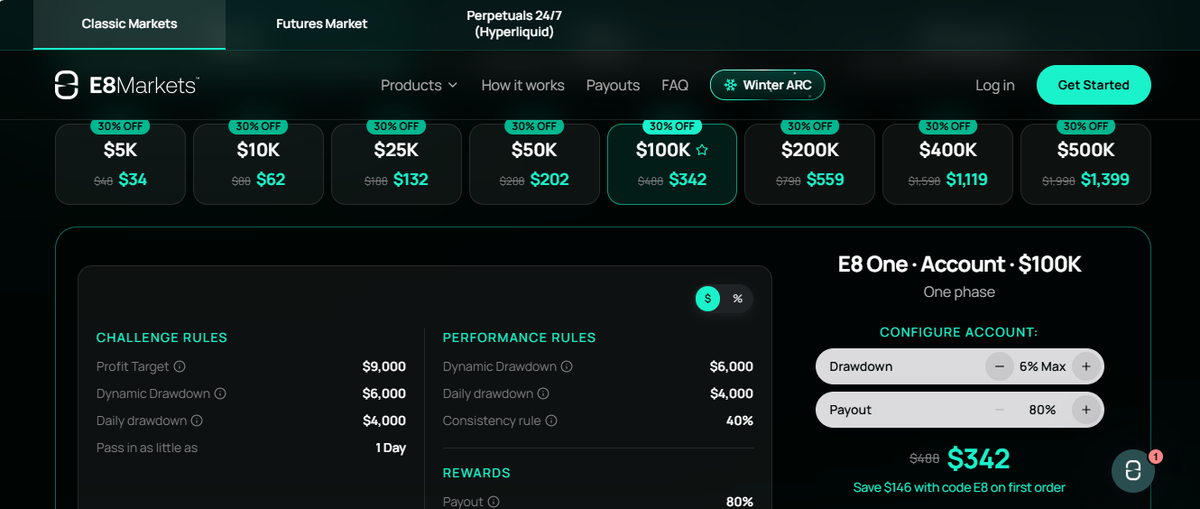Increase Drawdown with the plus button
The width and height of the screenshot is (1200, 509).
[x=1086, y=367]
